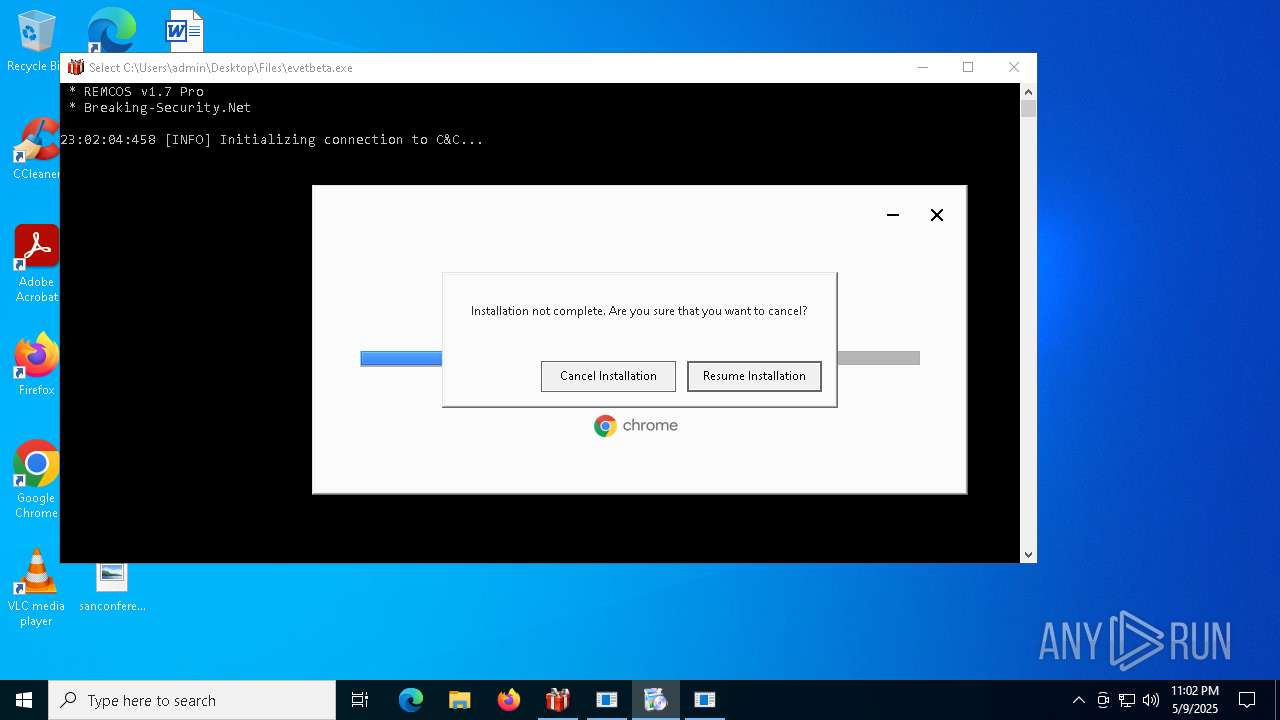Open the notification center

1247,700
